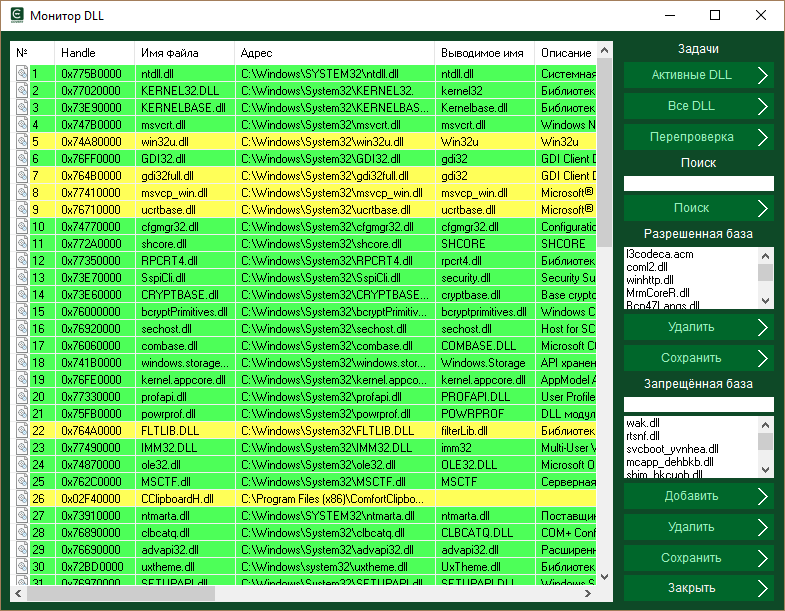Show active DLLs with Активные DLL button
Image resolution: width=785 pixels, height=611 pixels.
click(x=698, y=75)
